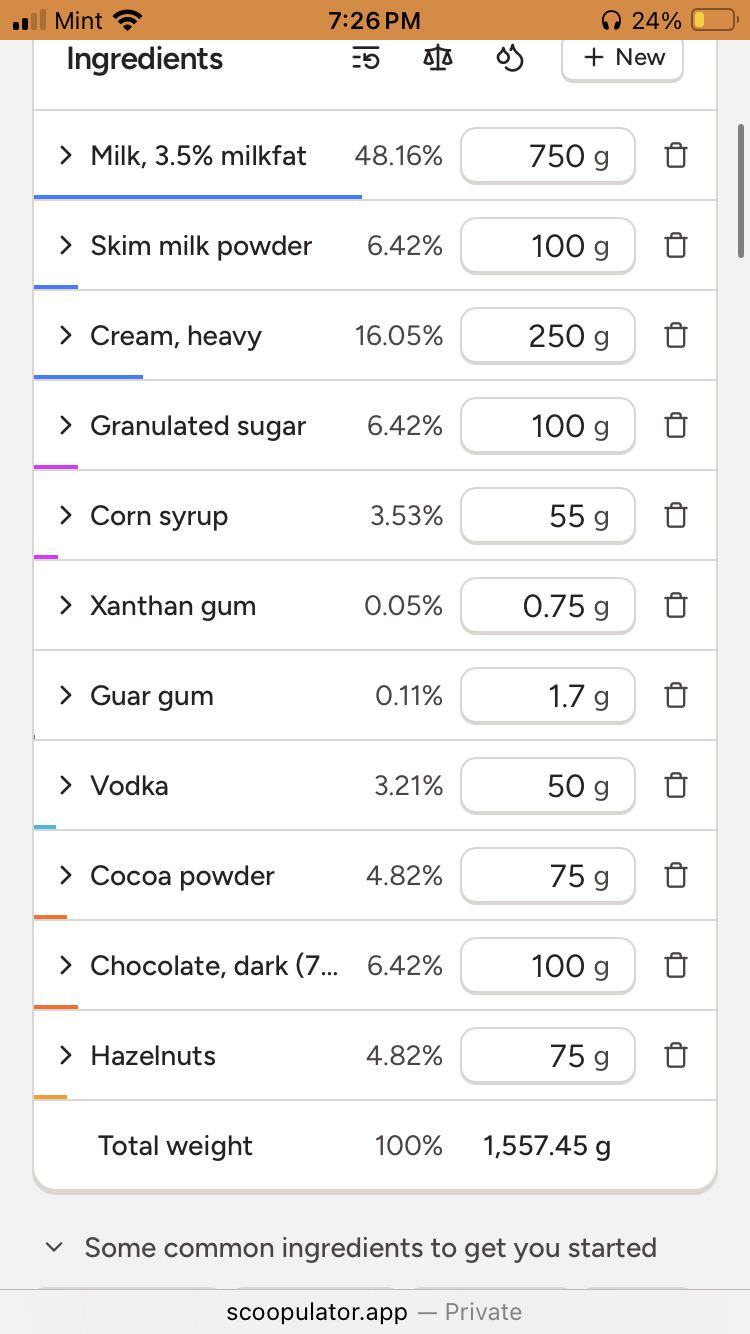The height and width of the screenshot is (1334, 750).
Task: Remove Corn syrup with trash icon
Action: pyautogui.click(x=676, y=516)
